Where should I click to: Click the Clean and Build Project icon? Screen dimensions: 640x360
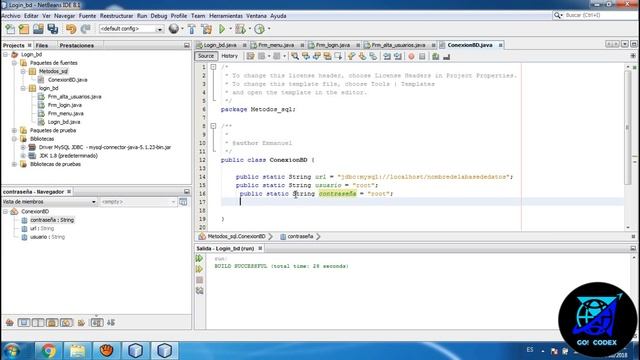[207, 29]
